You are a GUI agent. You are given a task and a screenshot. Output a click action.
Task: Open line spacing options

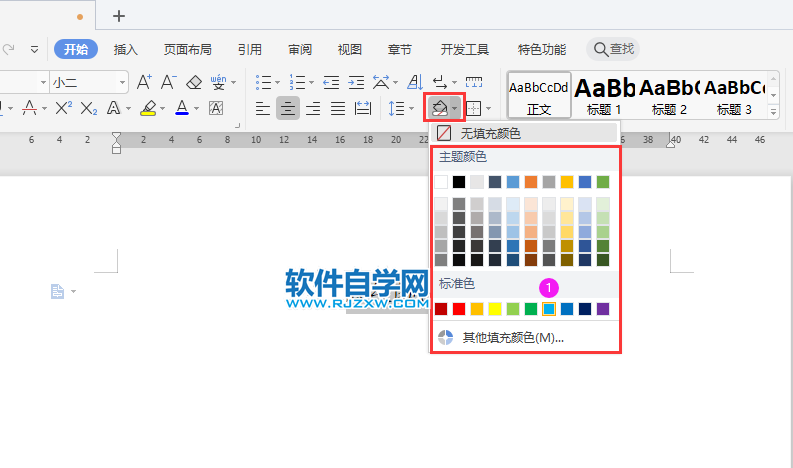click(x=396, y=108)
